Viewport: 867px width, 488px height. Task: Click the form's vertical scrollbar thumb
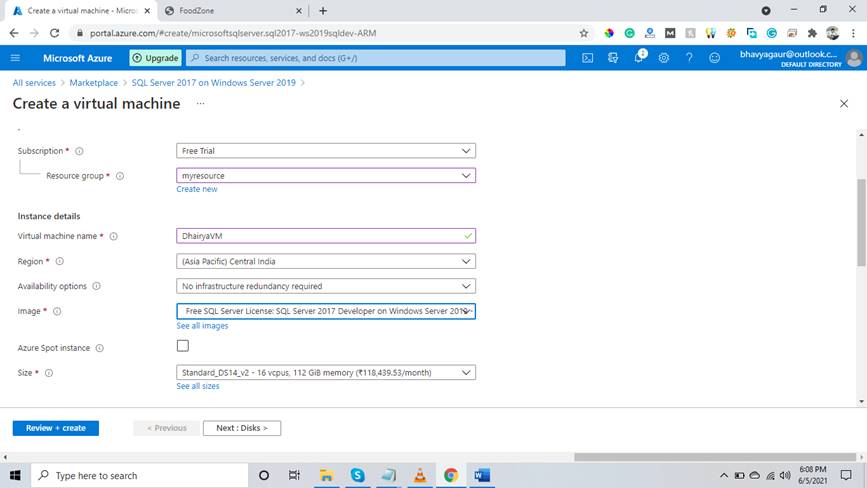point(861,221)
